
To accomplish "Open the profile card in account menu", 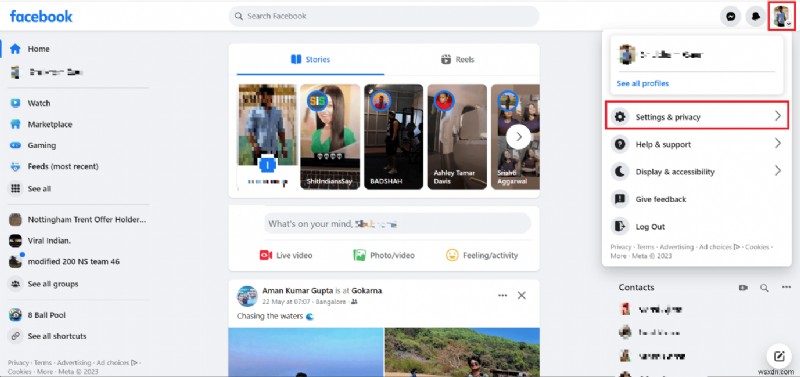I will tap(696, 55).
